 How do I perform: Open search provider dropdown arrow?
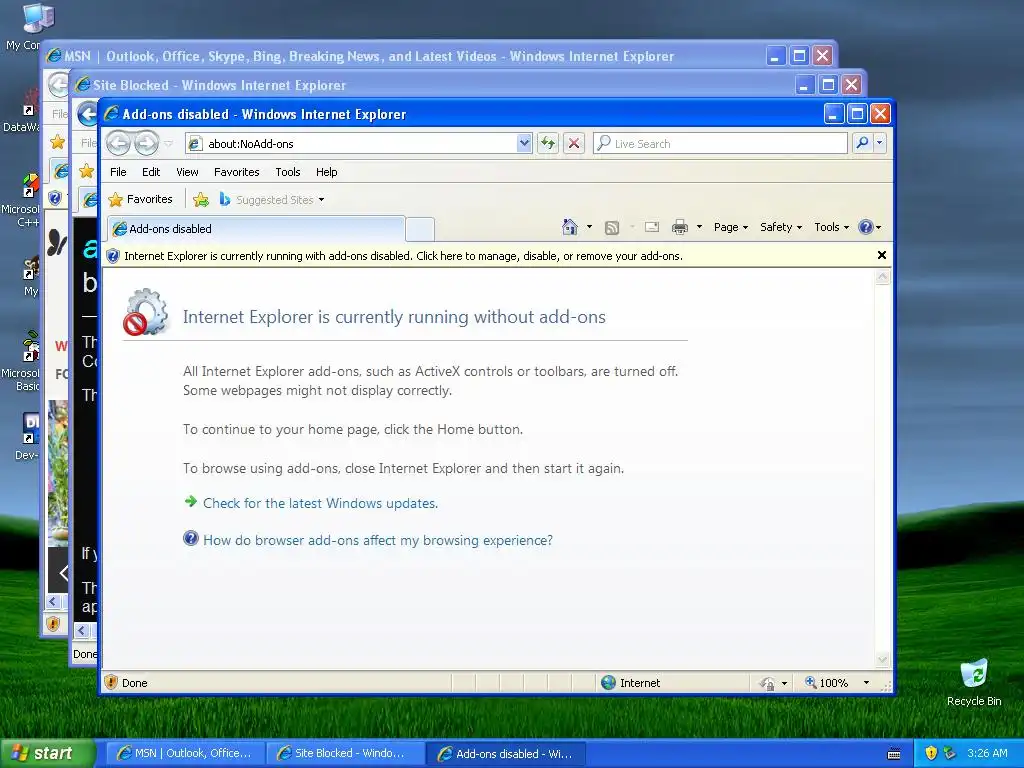(880, 143)
